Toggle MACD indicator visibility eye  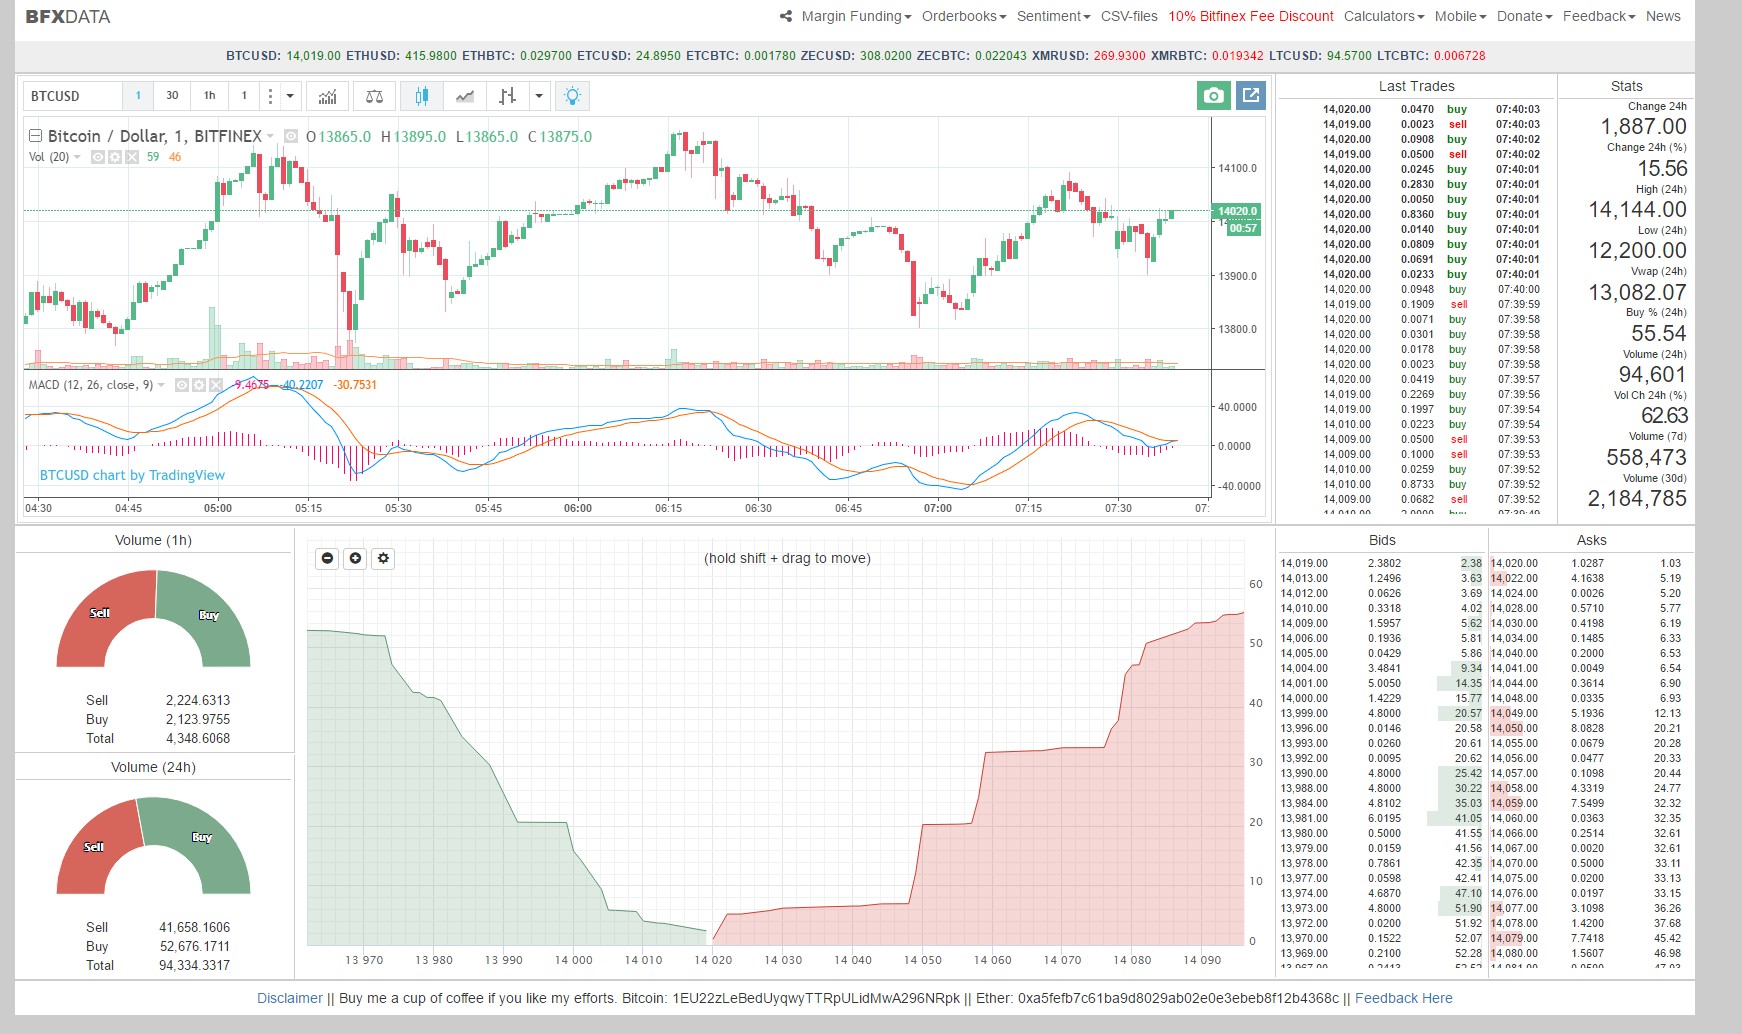pyautogui.click(x=182, y=385)
